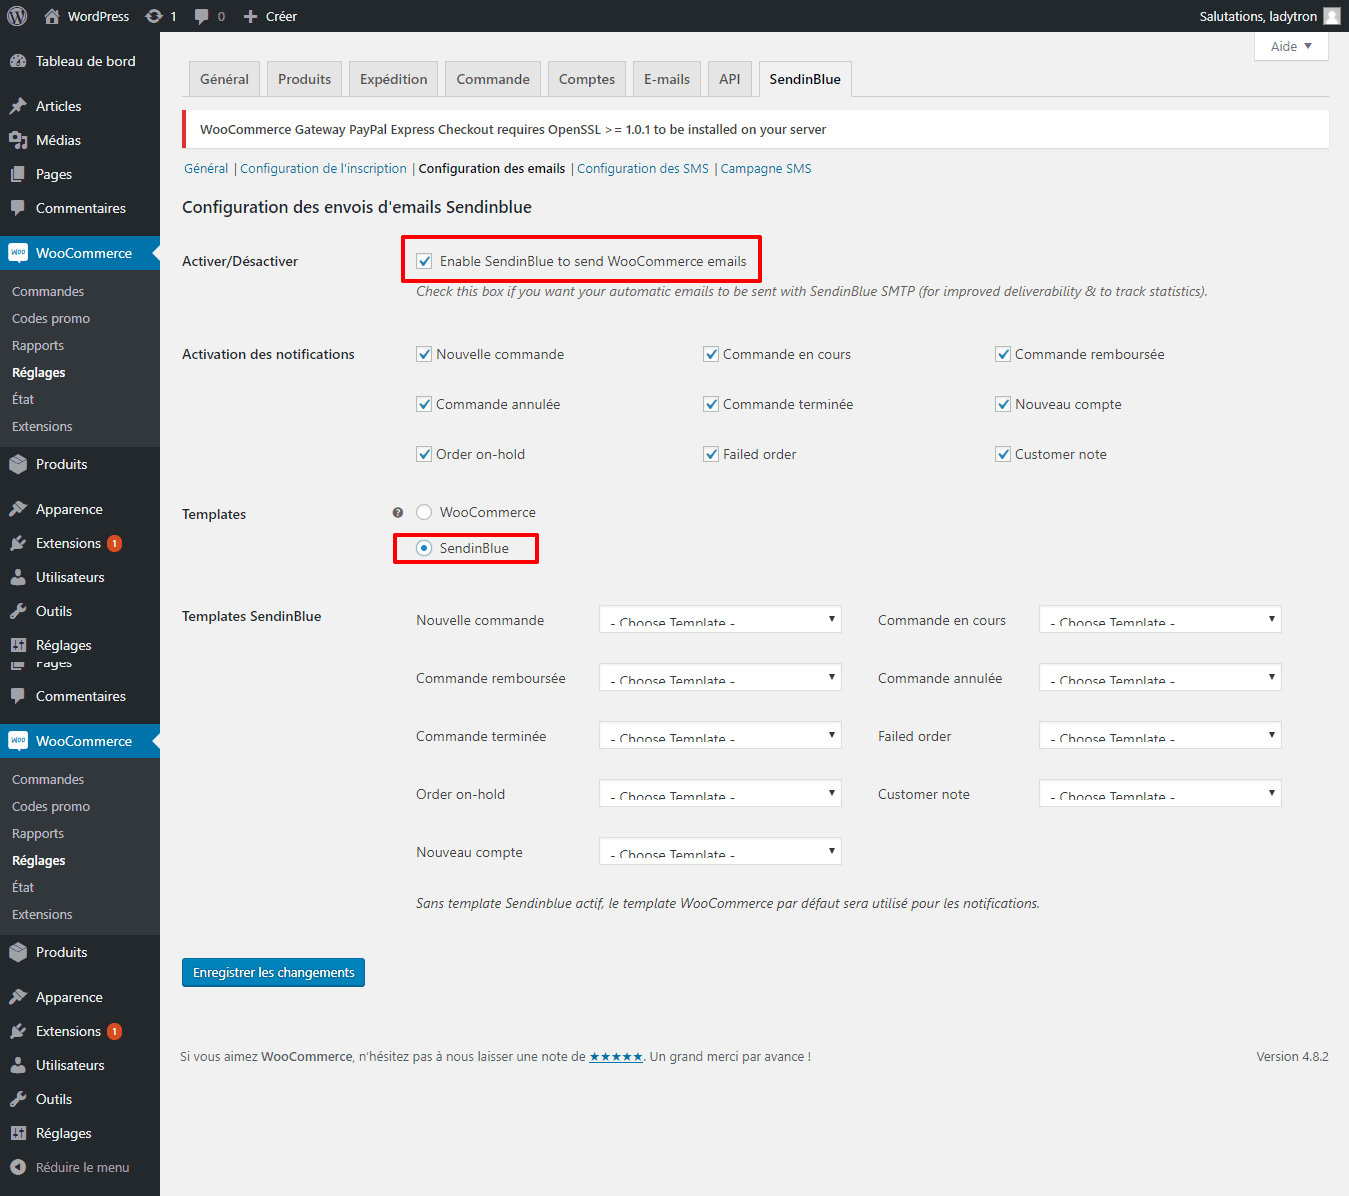Enable SendinBlue to send WooCommerce emails checkbox
Image resolution: width=1349 pixels, height=1196 pixels.
[424, 261]
